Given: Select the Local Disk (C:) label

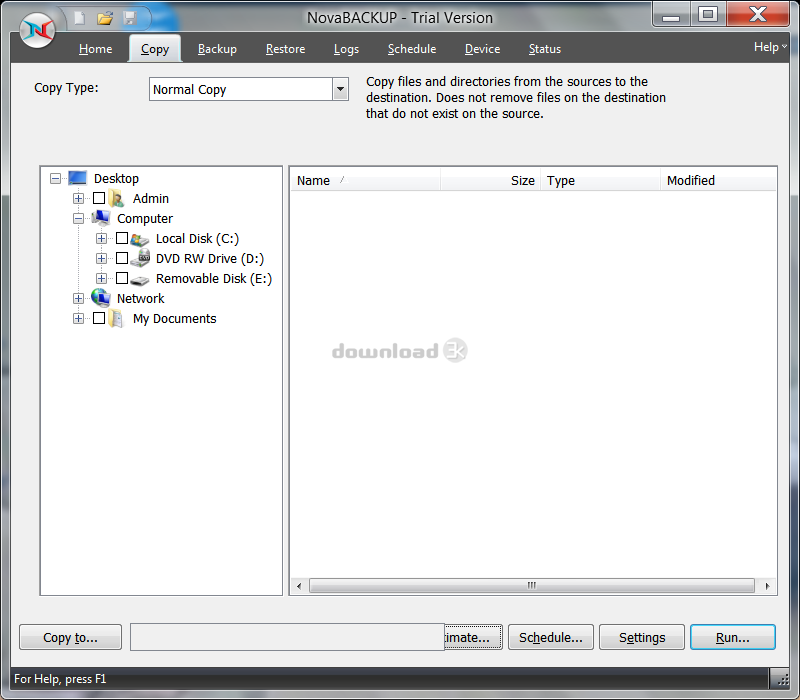Looking at the screenshot, I should click(197, 239).
